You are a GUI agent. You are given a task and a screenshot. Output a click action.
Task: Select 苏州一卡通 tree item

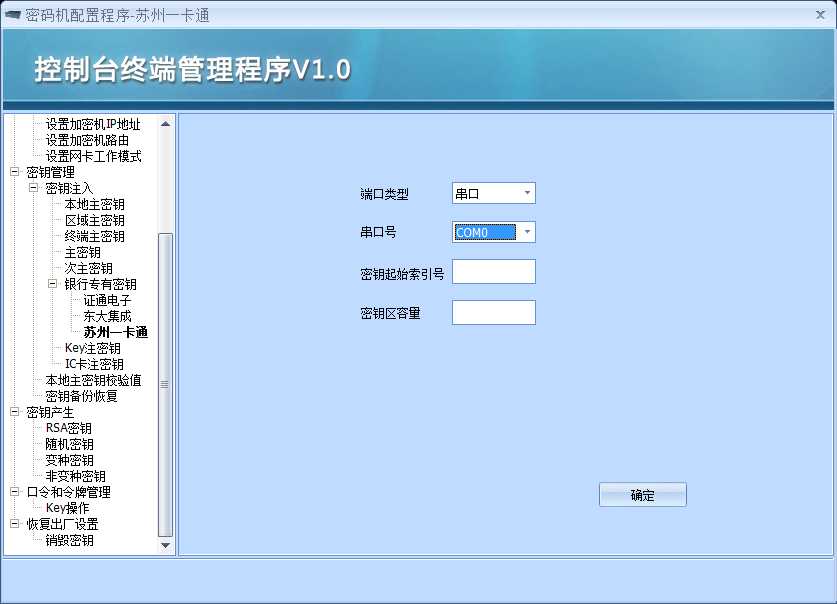(x=116, y=332)
